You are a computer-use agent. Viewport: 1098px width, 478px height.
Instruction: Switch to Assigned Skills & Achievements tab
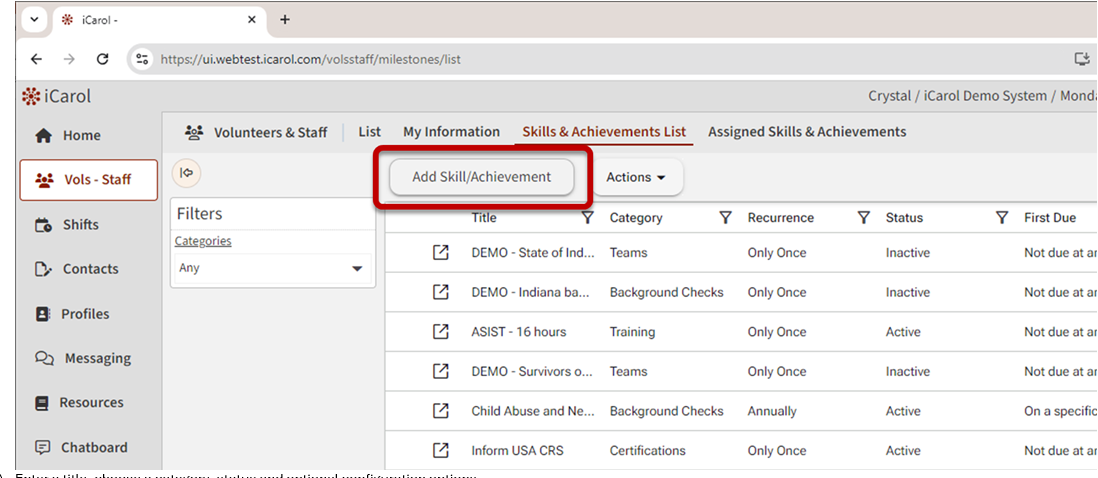coord(807,132)
